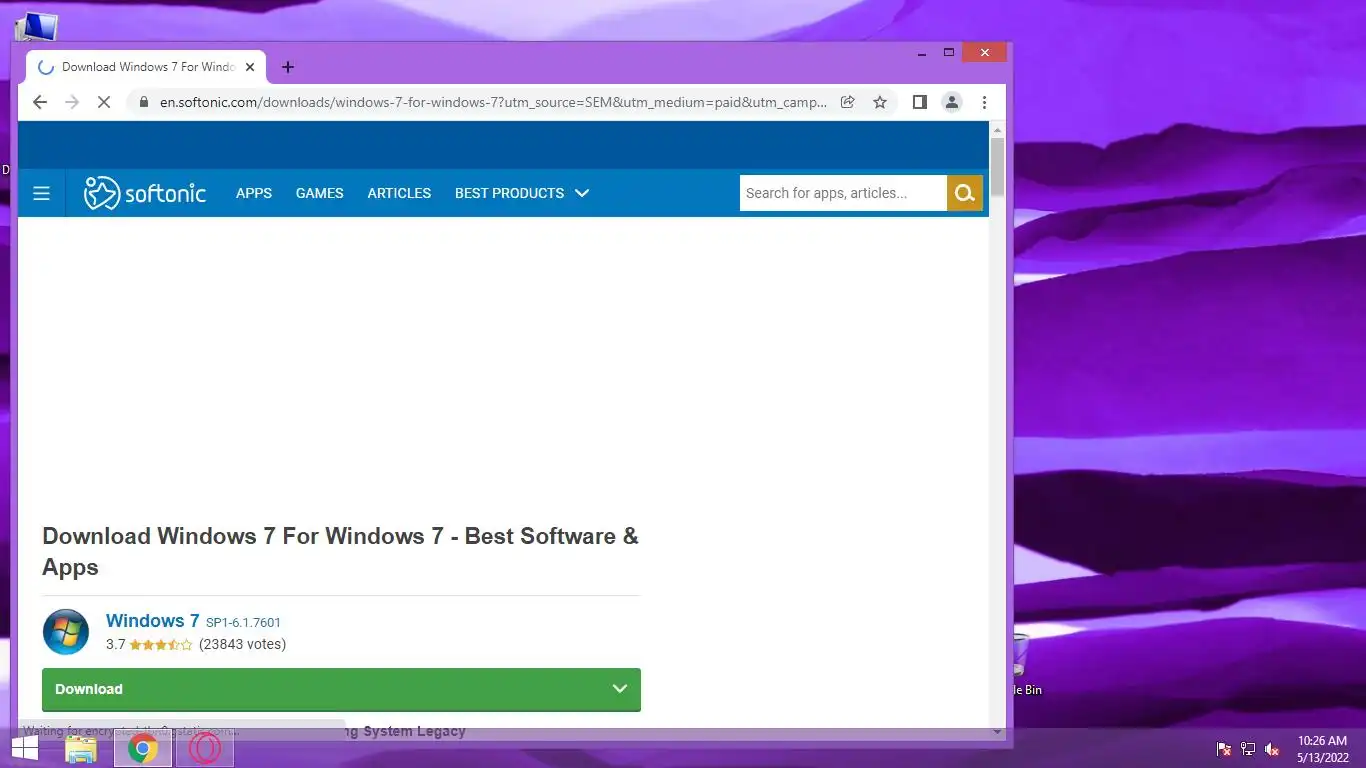Click version SP1-6.1.7601 text
Viewport: 1366px width, 768px height.
tap(243, 622)
